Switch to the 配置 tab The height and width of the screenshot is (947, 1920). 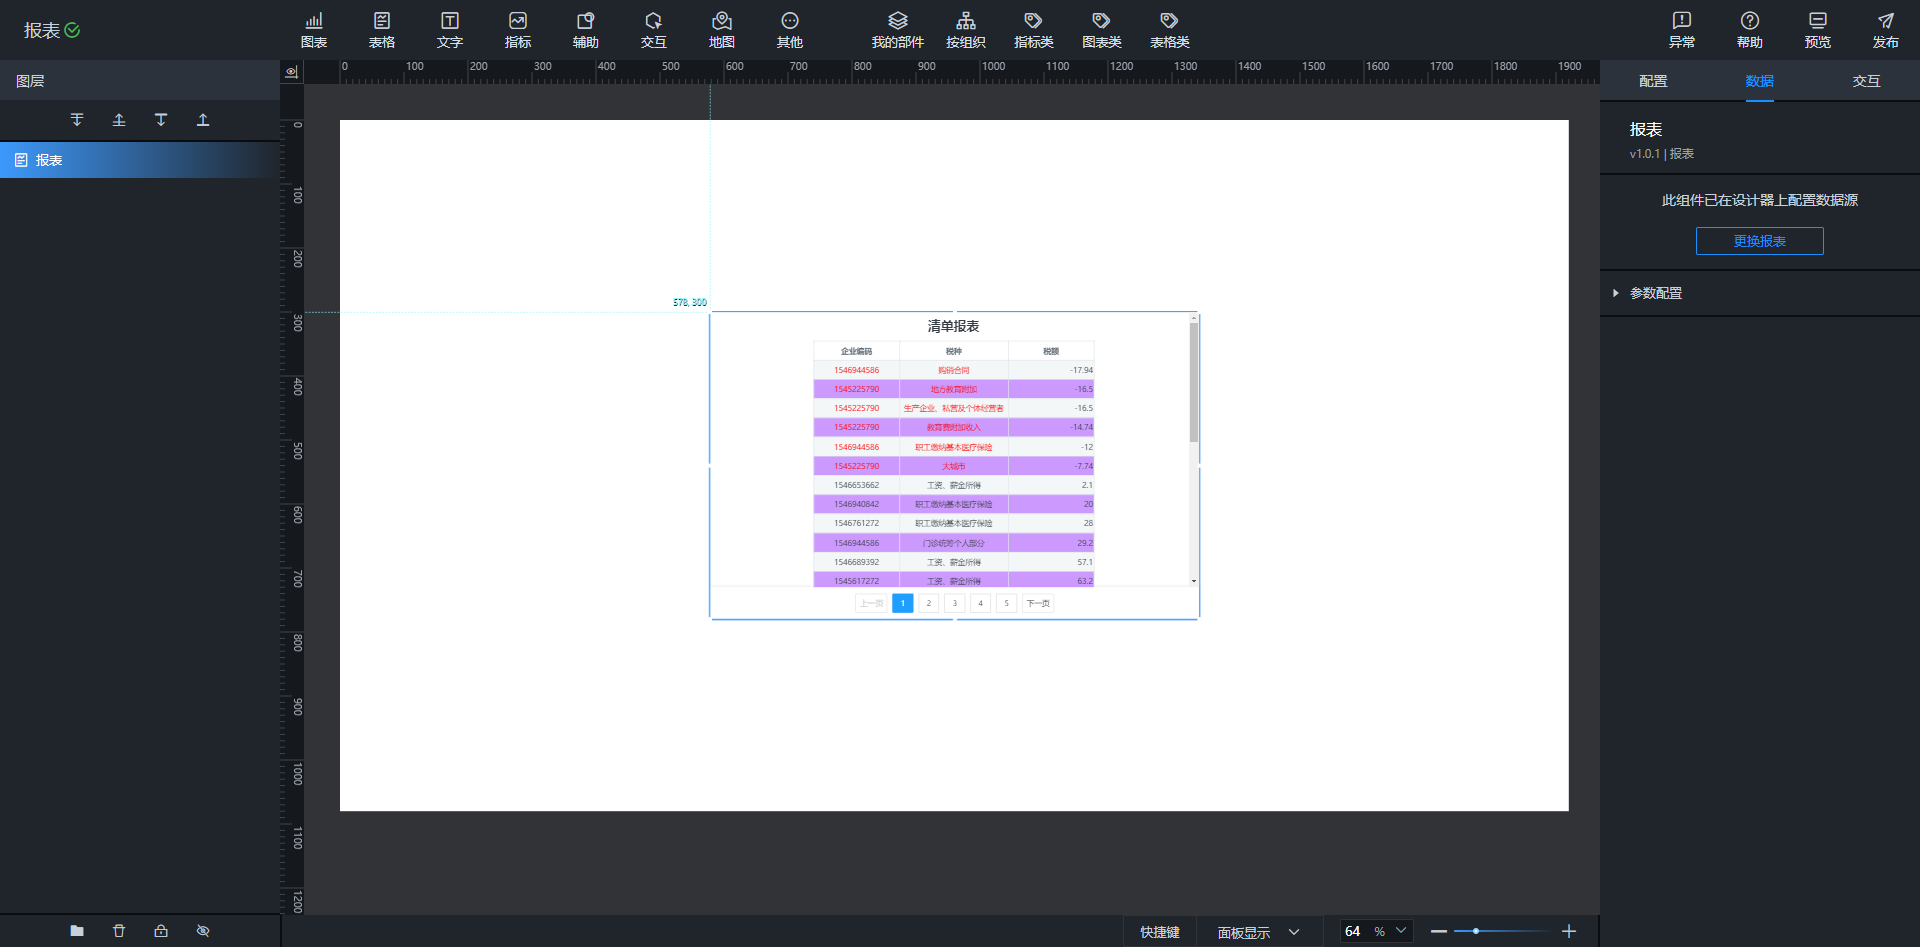point(1653,81)
